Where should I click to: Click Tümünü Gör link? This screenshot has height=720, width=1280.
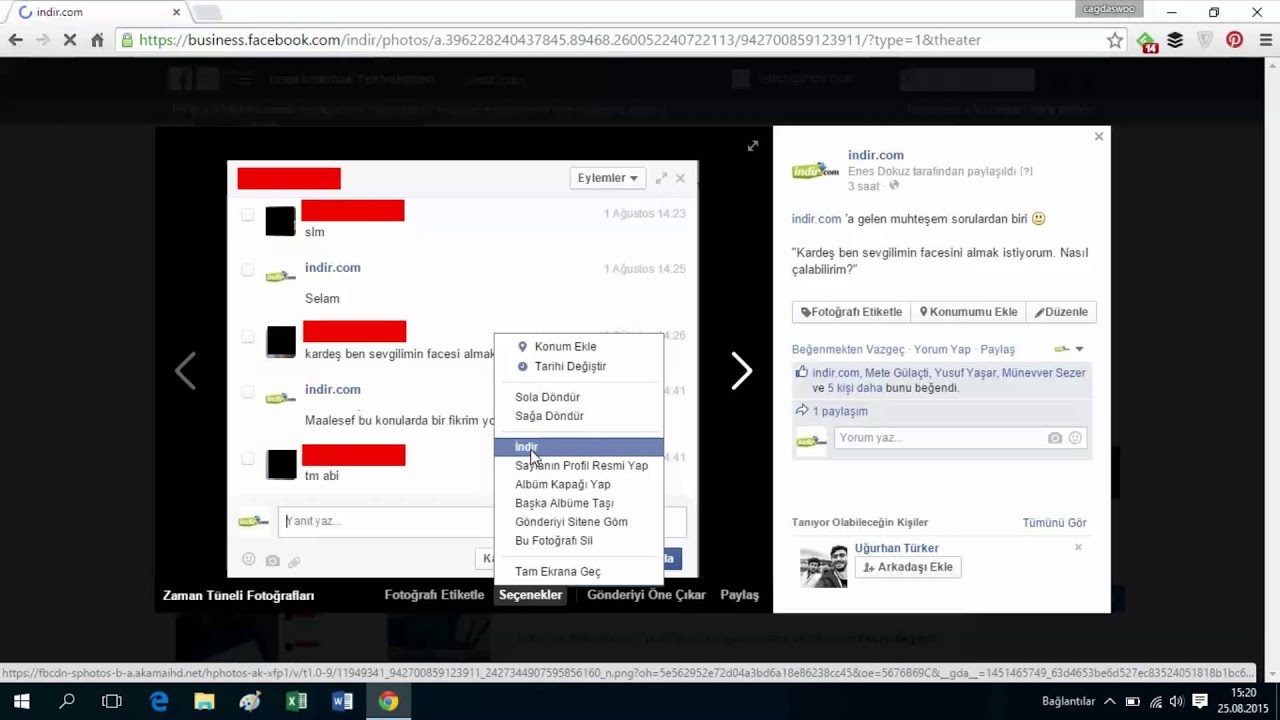click(1054, 523)
